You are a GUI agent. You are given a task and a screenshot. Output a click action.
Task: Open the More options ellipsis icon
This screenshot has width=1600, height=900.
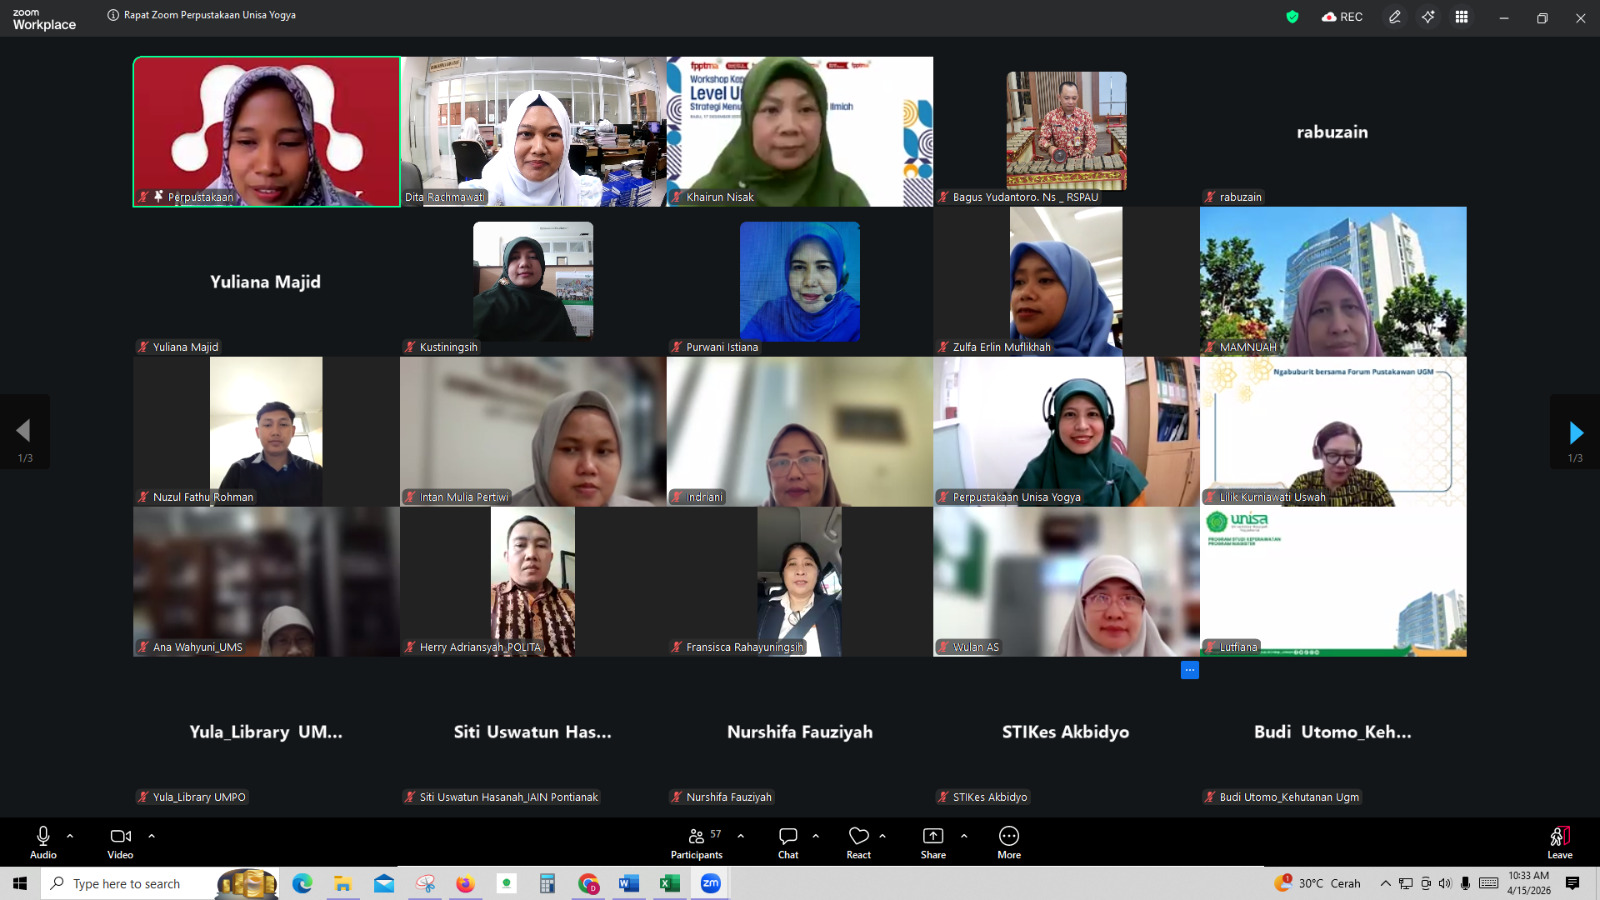1008,841
